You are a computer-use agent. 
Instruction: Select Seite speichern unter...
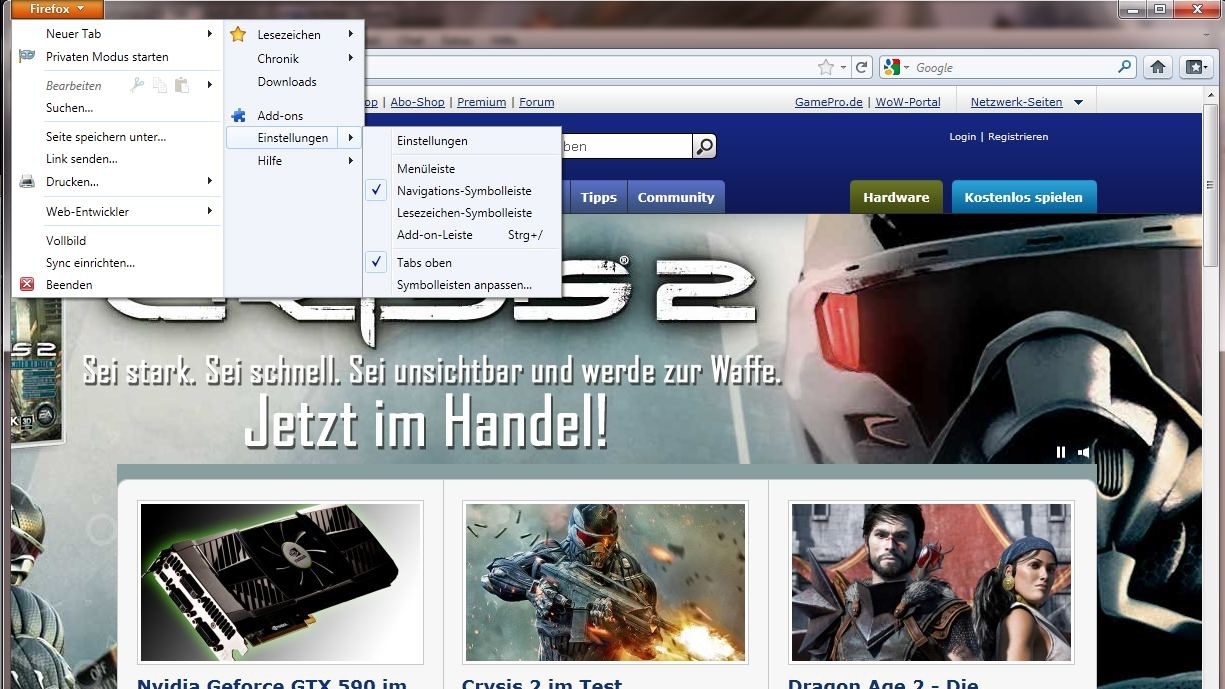click(x=106, y=136)
